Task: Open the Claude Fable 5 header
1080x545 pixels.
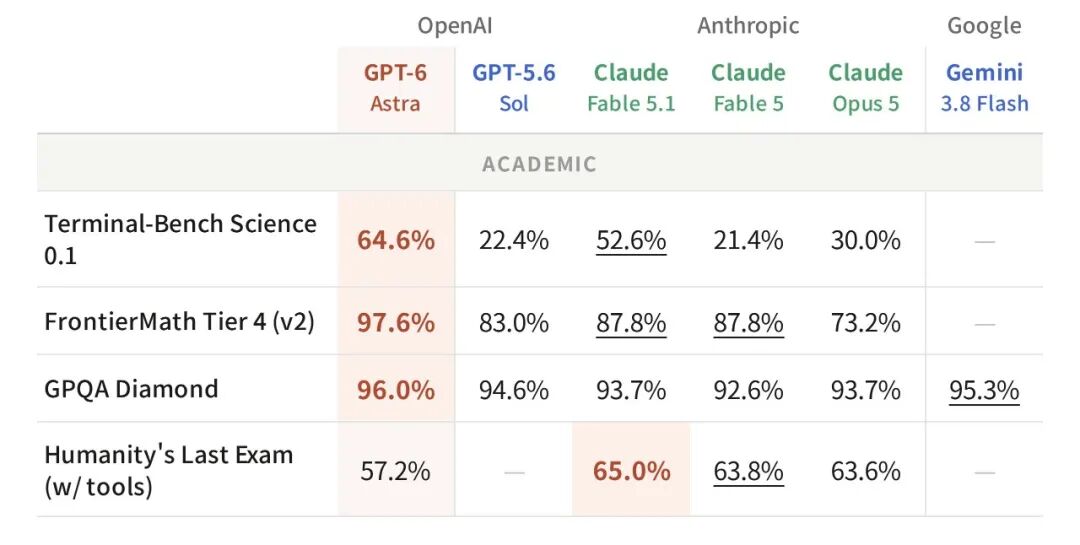Action: (x=748, y=88)
